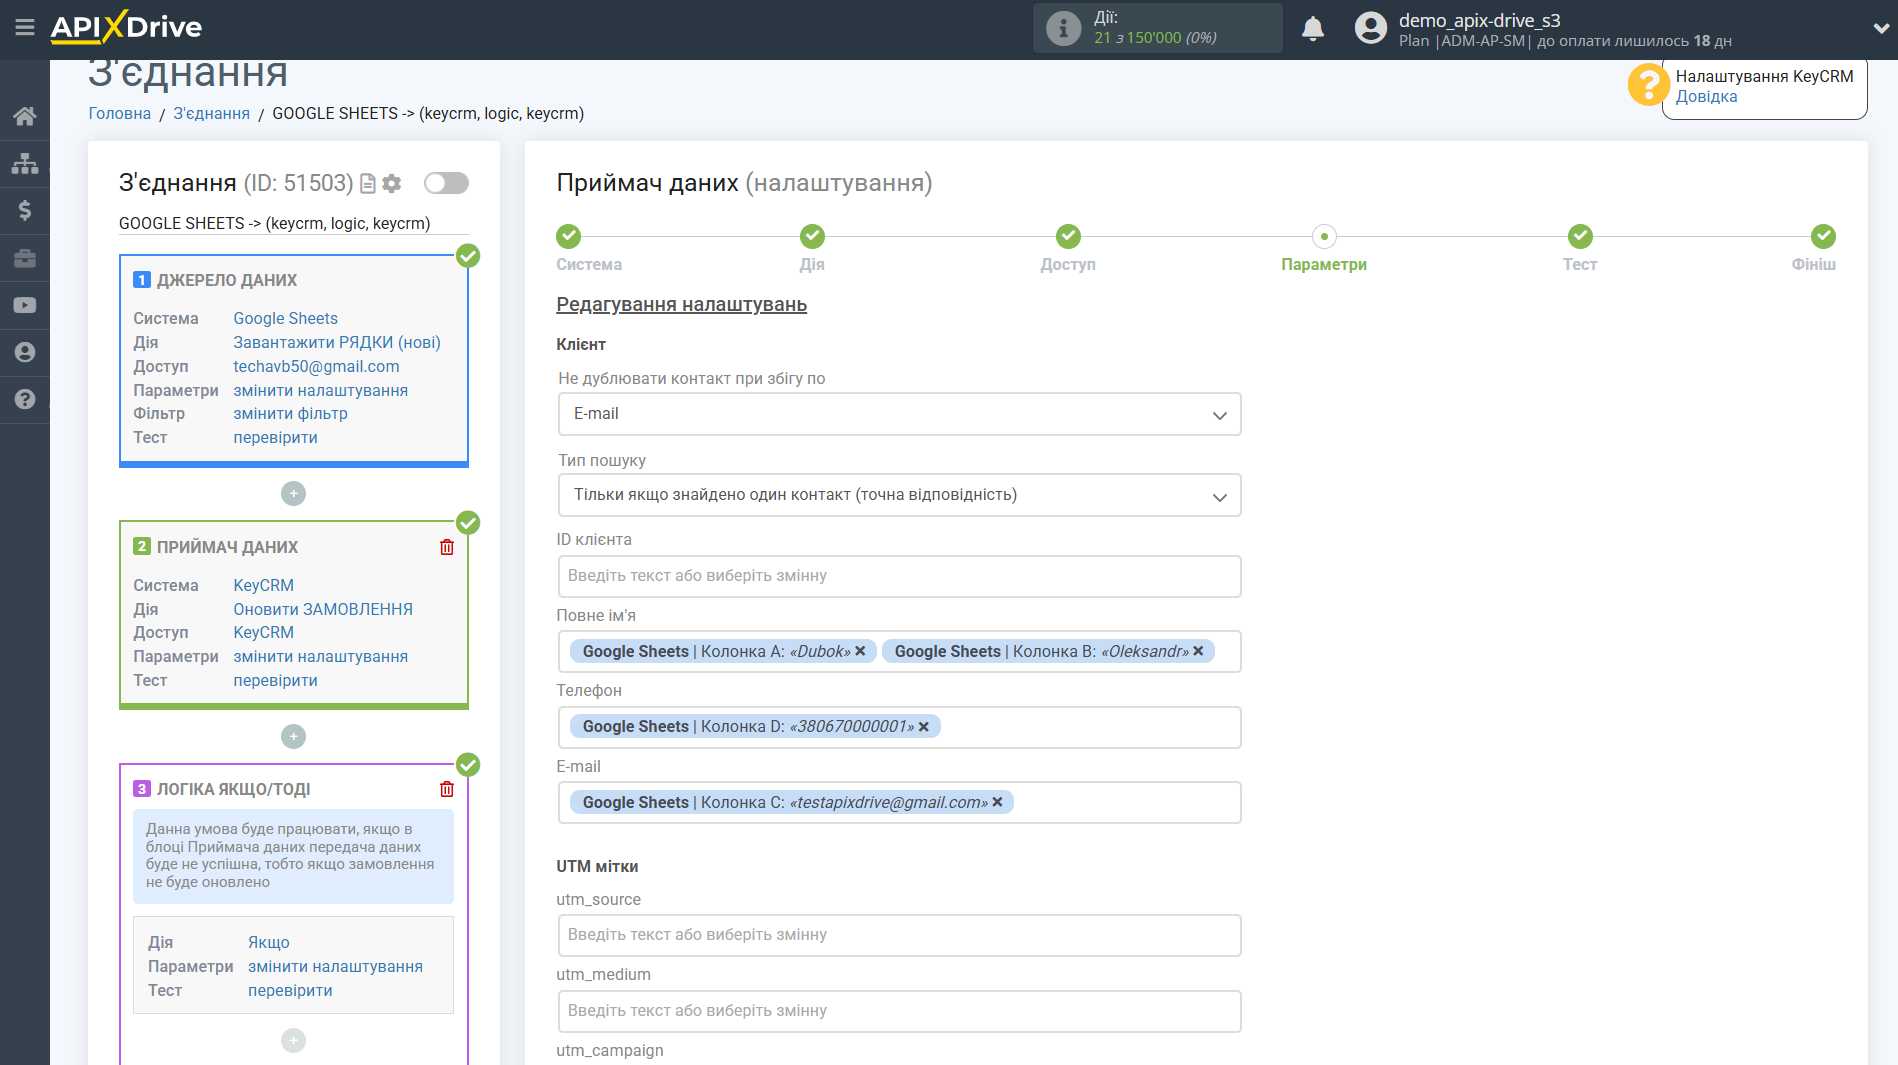Open the user profile sidebar icon
1898x1065 pixels.
tap(25, 352)
